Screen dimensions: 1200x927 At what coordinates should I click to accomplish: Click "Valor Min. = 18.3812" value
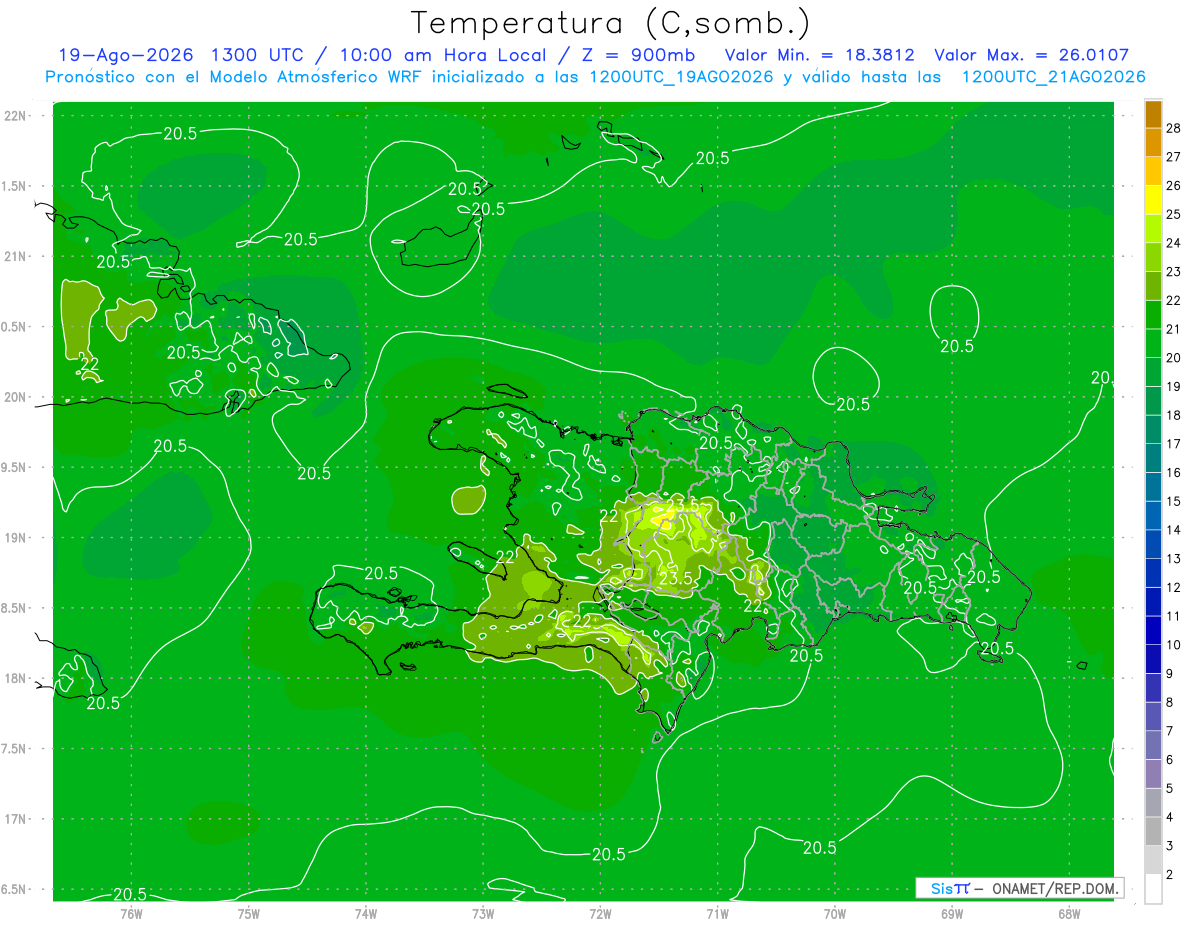[819, 55]
